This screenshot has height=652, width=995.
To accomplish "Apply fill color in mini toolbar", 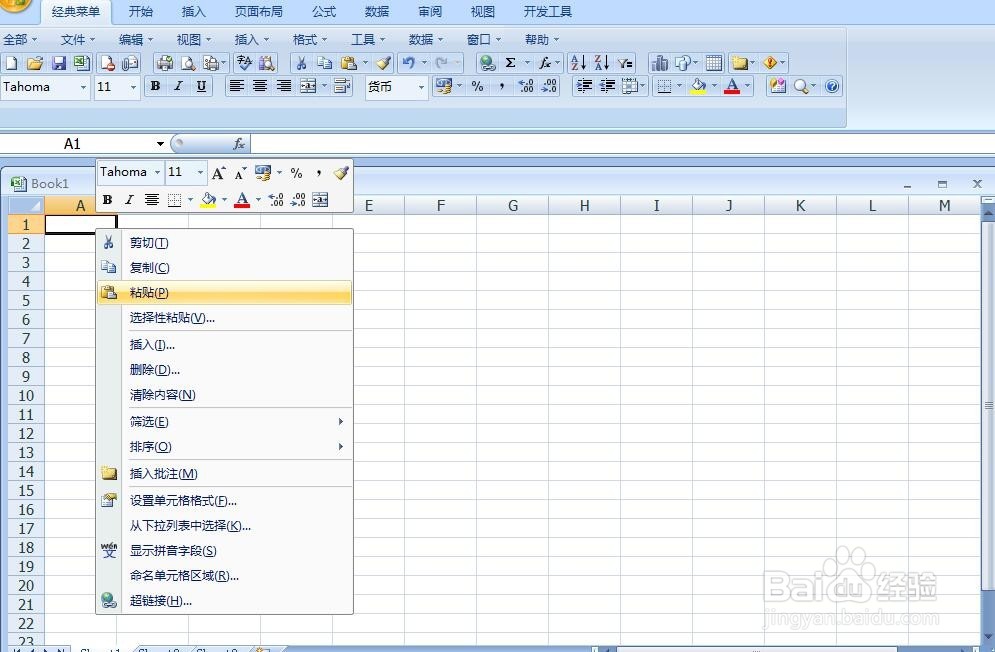I will 208,200.
